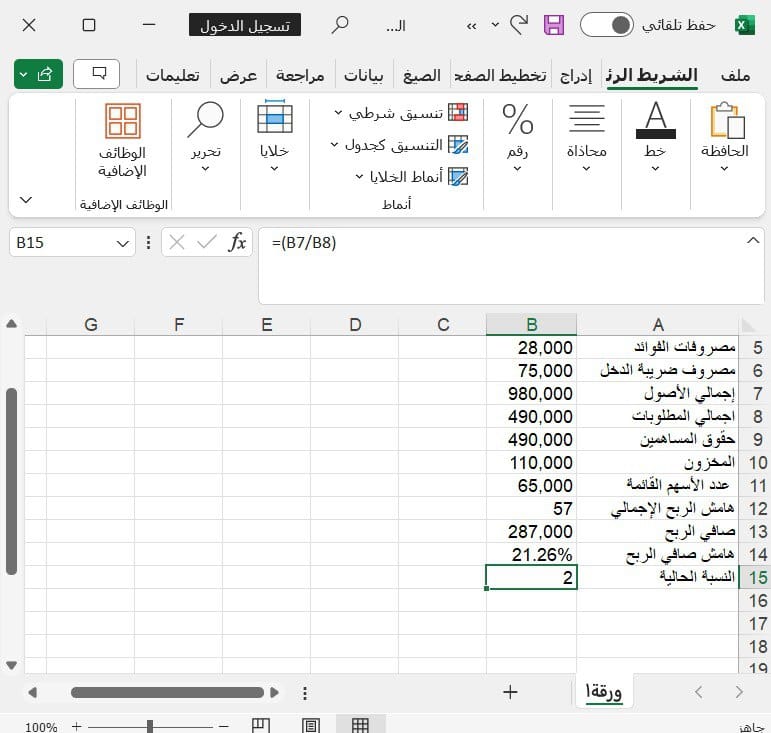Add a new sheet with plus button
Screen dimensions: 771x733
coord(510,692)
